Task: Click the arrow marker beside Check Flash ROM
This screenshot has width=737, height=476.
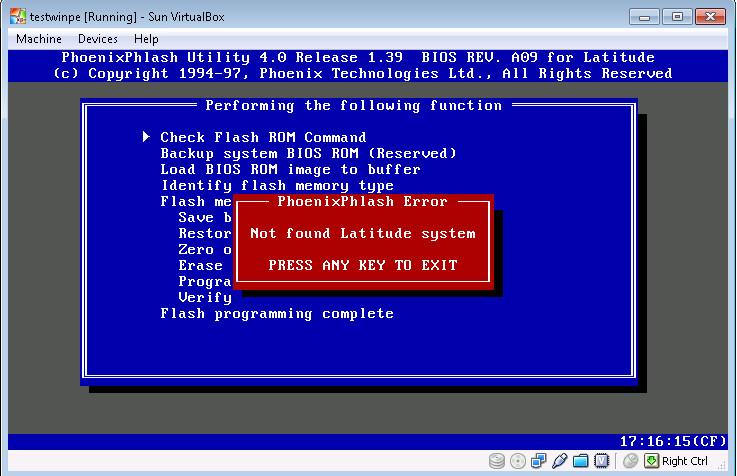Action: click(x=147, y=137)
